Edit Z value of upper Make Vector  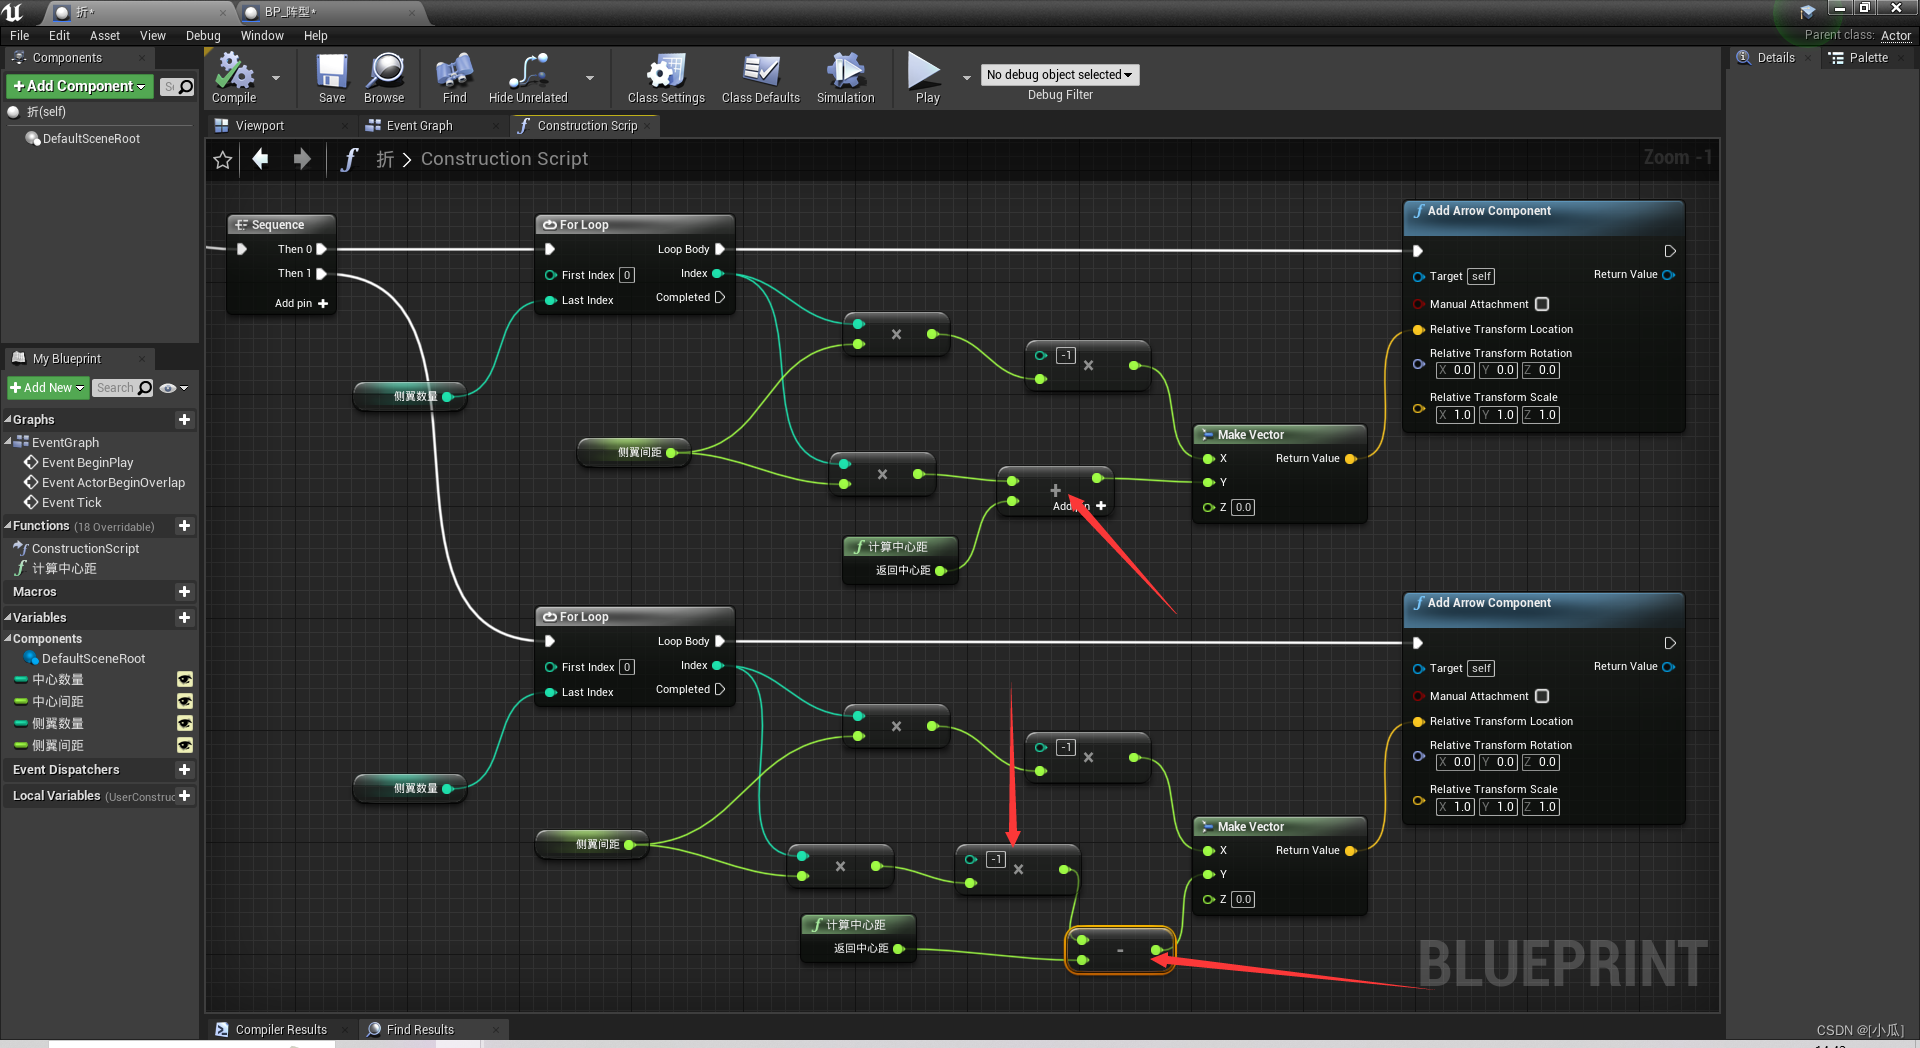click(1243, 507)
